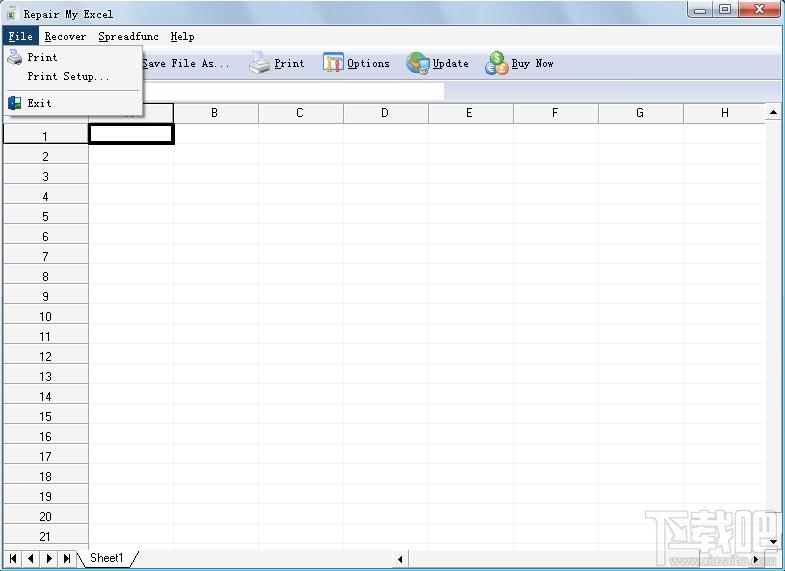Click the Buy Now toolbar label
This screenshot has height=571, width=785.
532,64
